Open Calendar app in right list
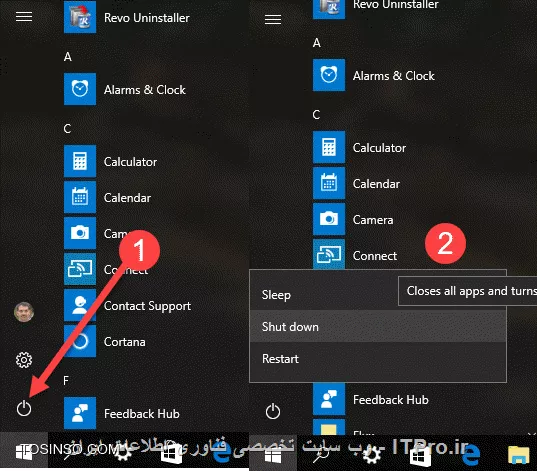The width and height of the screenshot is (537, 471). coord(357,184)
